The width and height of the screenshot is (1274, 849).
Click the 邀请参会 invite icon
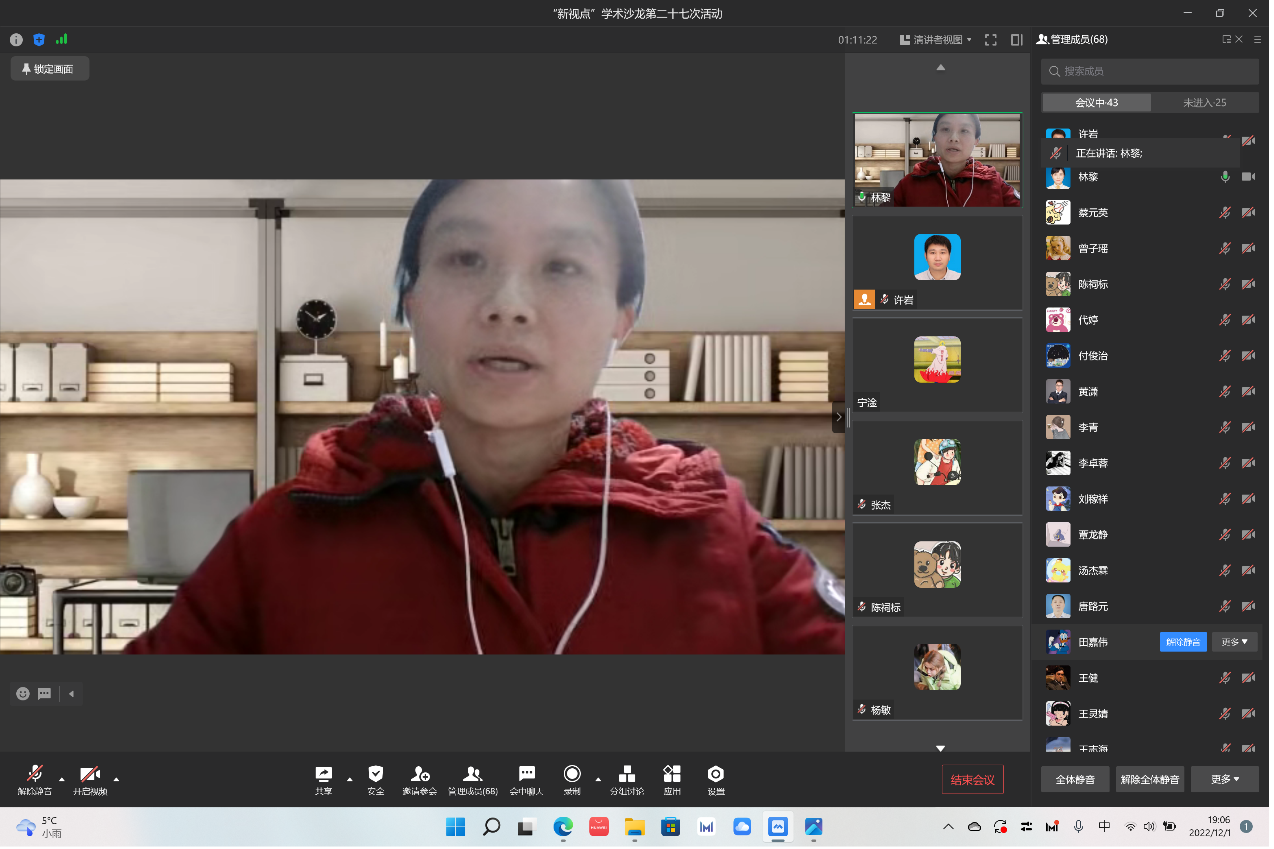420,775
